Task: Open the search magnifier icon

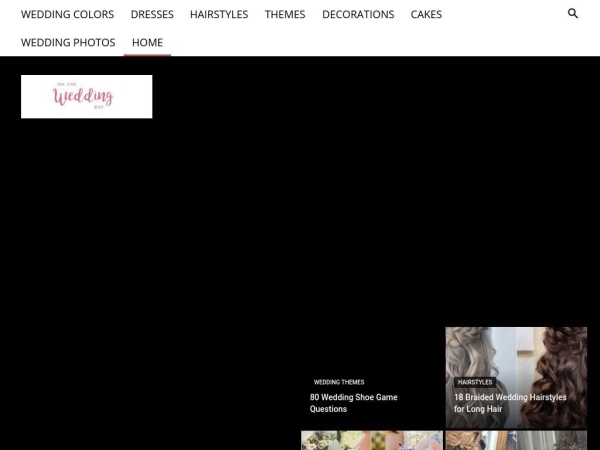Action: tap(572, 14)
